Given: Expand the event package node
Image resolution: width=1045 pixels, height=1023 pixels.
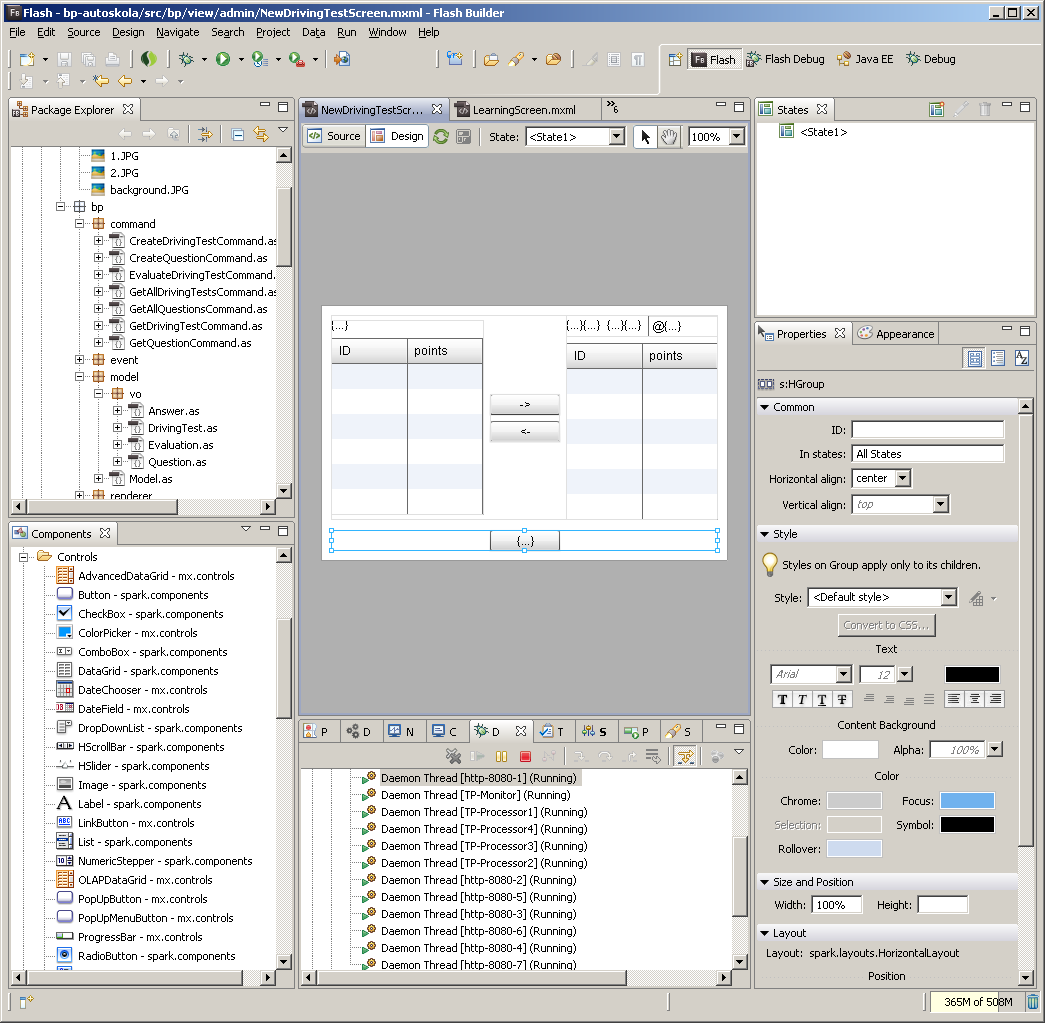Looking at the screenshot, I should [79, 360].
